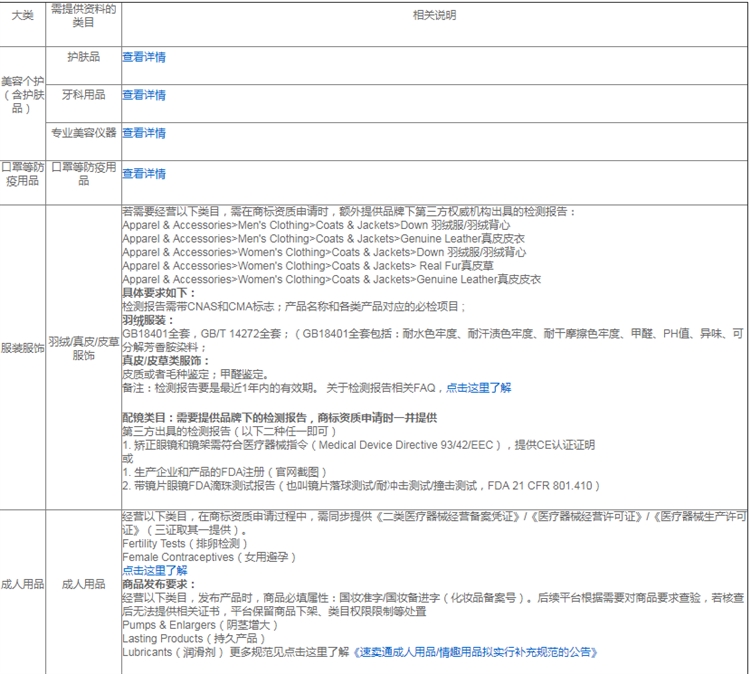Click the 羽绒服装 heading
Image resolution: width=750 pixels, height=674 pixels.
pyautogui.click(x=148, y=320)
